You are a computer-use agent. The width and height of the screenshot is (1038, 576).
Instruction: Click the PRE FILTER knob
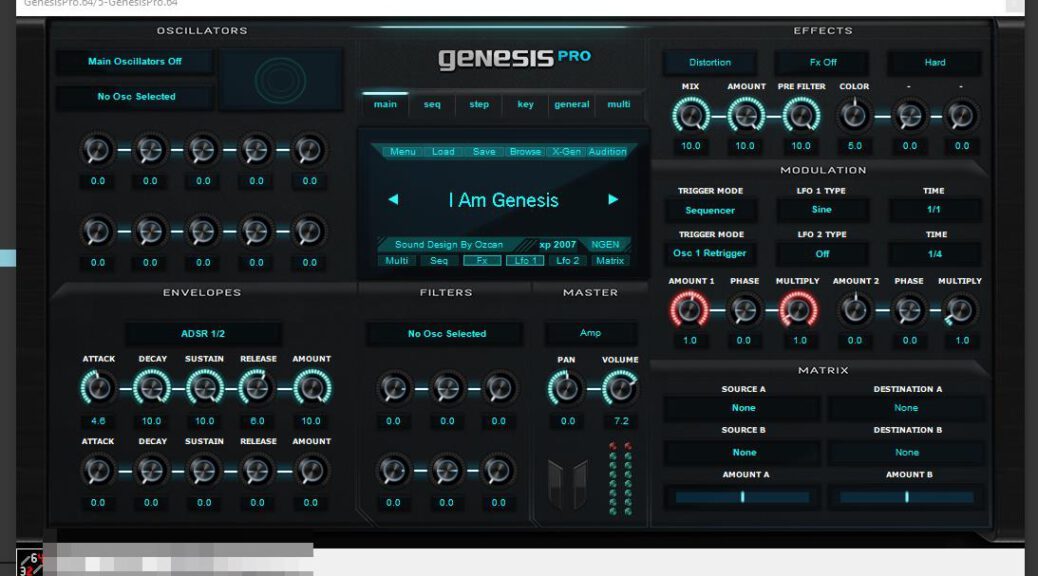coord(801,116)
